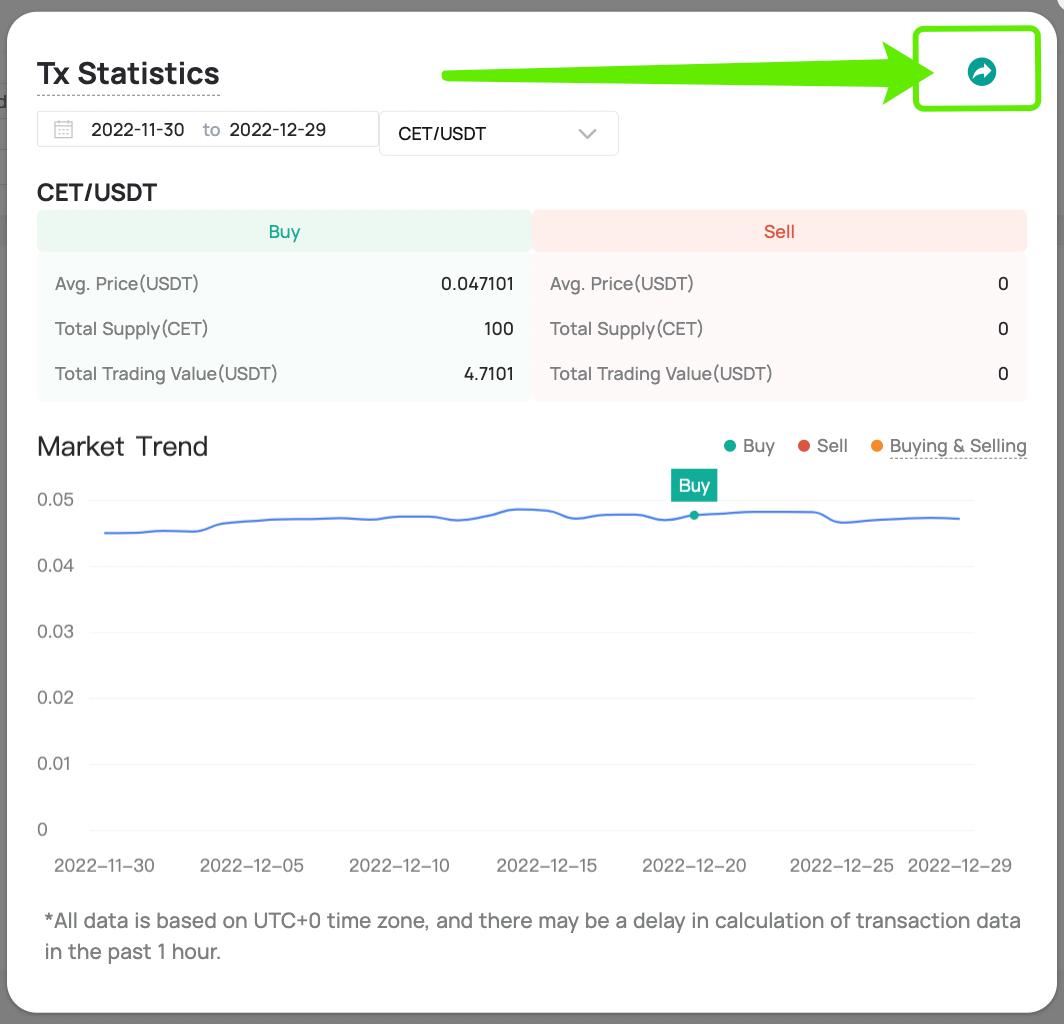
Task: Click the green buy point on trend line
Action: tap(694, 516)
